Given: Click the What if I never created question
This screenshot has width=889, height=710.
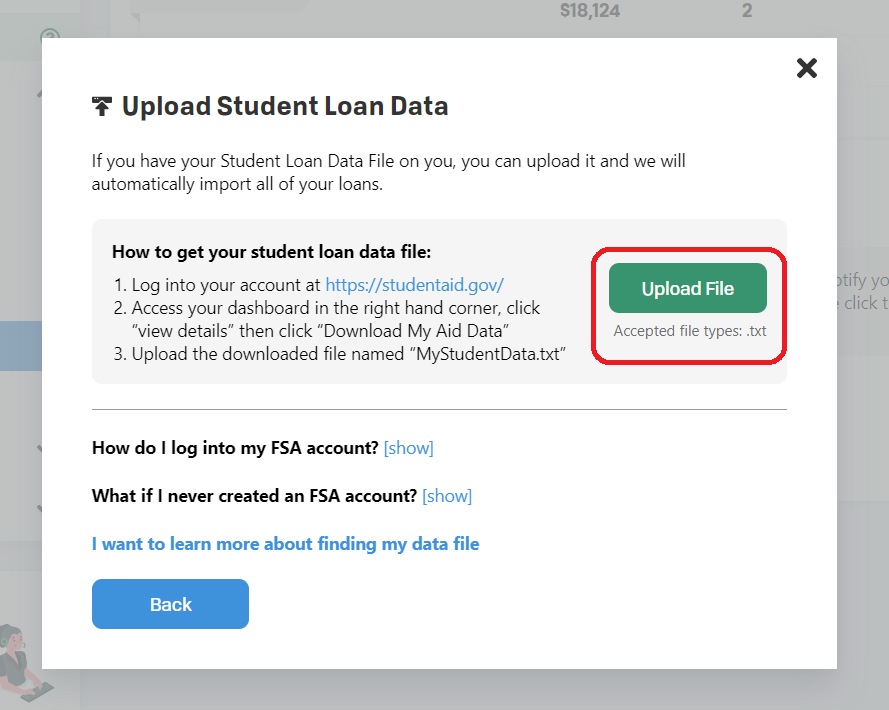Looking at the screenshot, I should tap(255, 496).
